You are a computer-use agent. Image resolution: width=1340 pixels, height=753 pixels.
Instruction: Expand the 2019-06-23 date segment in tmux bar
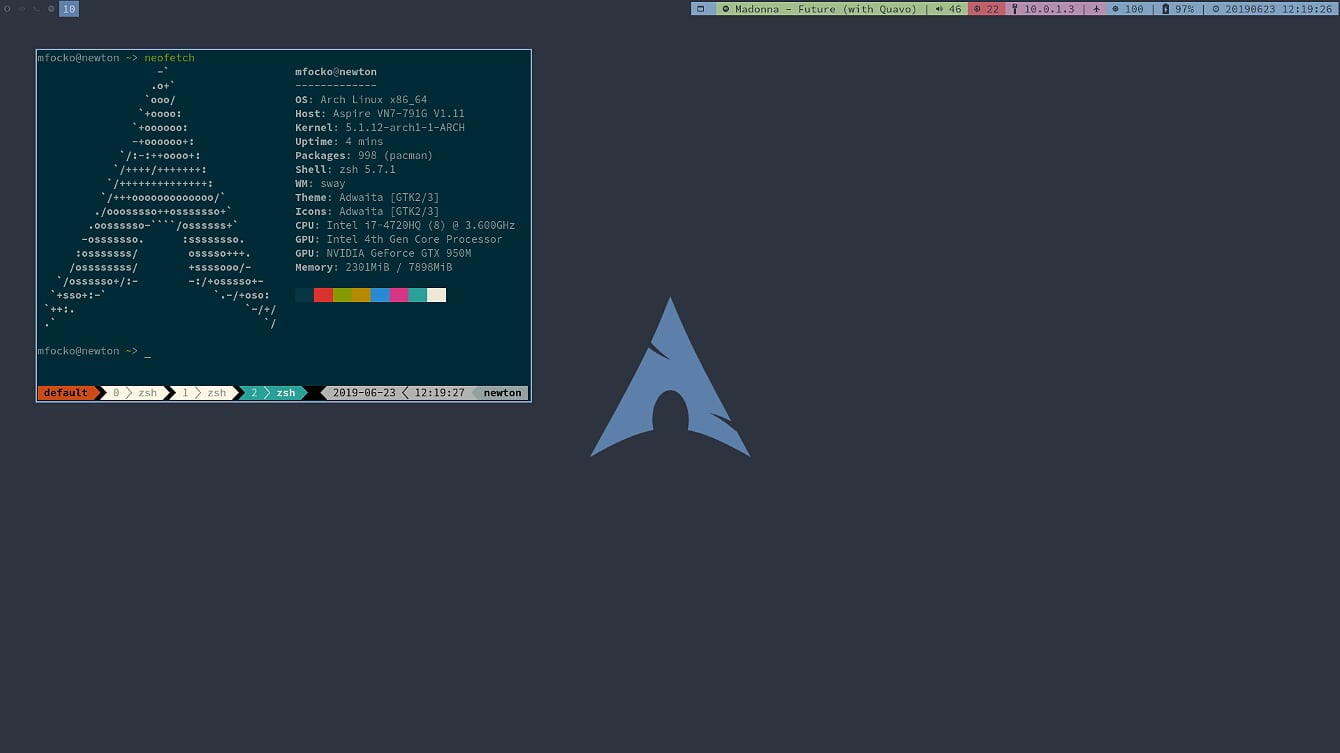[x=365, y=392]
